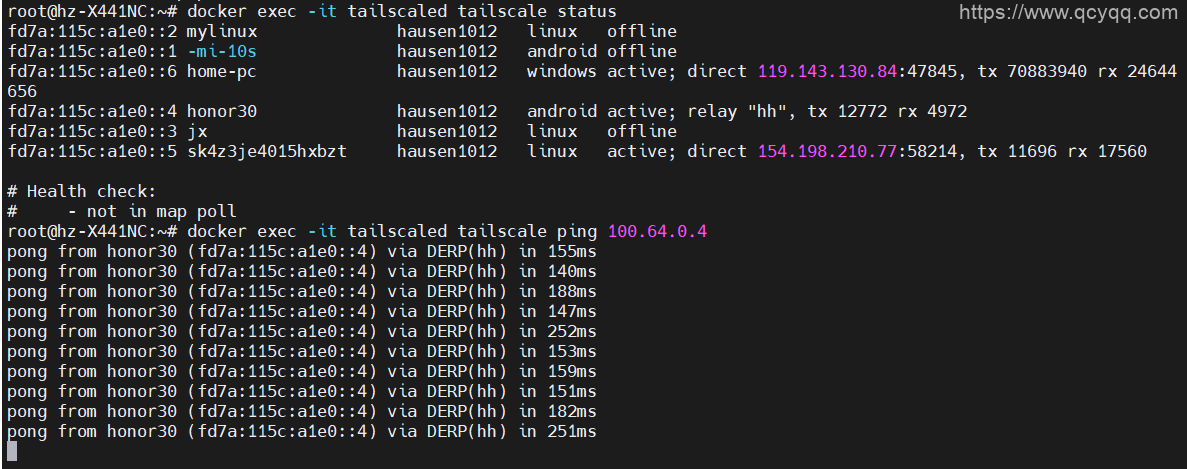
Task: Click the jx device name
Action: coord(197,131)
